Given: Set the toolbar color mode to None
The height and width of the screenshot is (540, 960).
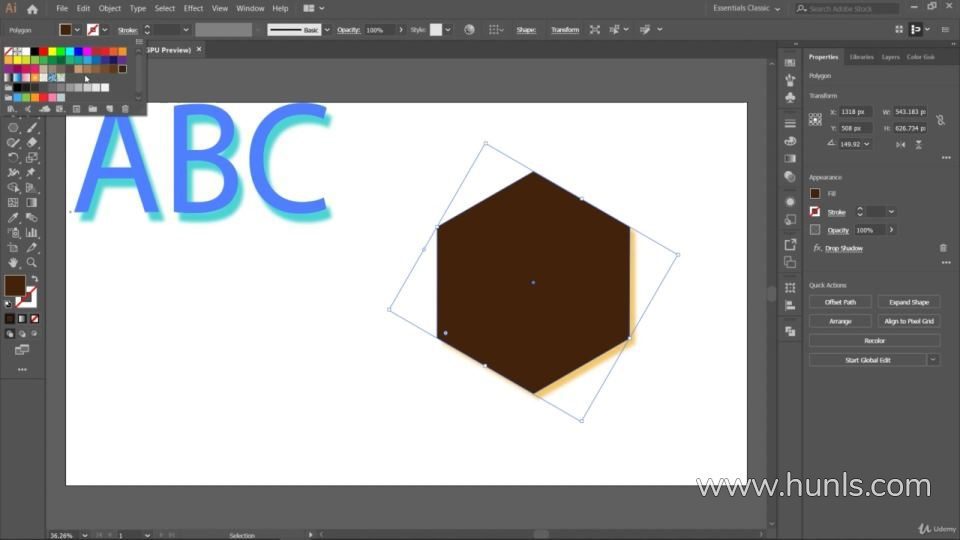Looking at the screenshot, I should tap(34, 319).
